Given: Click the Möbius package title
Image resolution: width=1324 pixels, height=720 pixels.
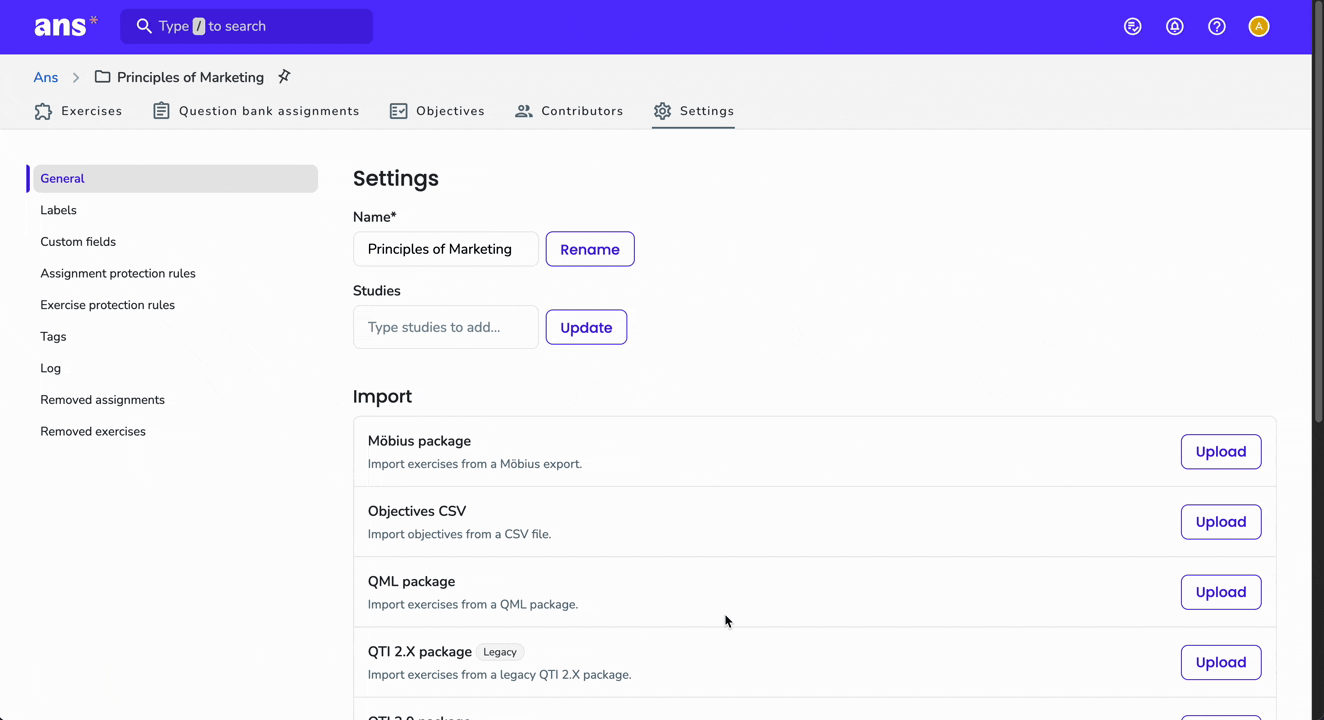Looking at the screenshot, I should [x=419, y=441].
